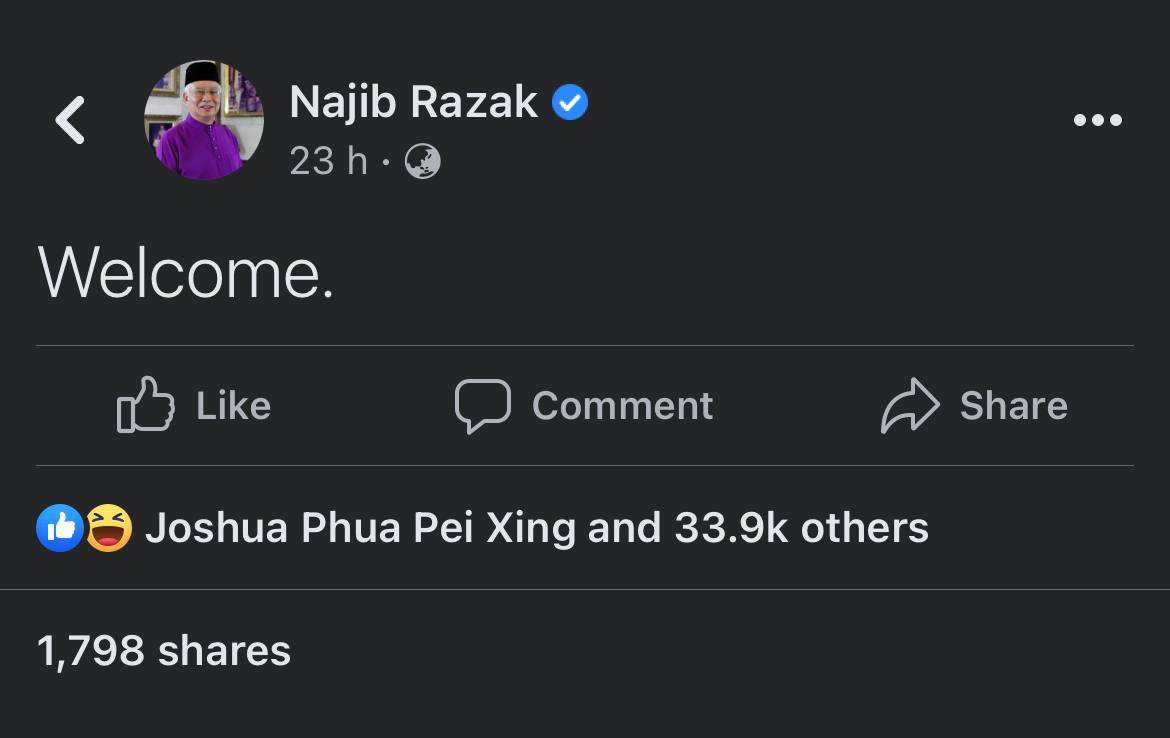The height and width of the screenshot is (738, 1170).
Task: Tap the thumbs-up Like icon
Action: [x=146, y=405]
